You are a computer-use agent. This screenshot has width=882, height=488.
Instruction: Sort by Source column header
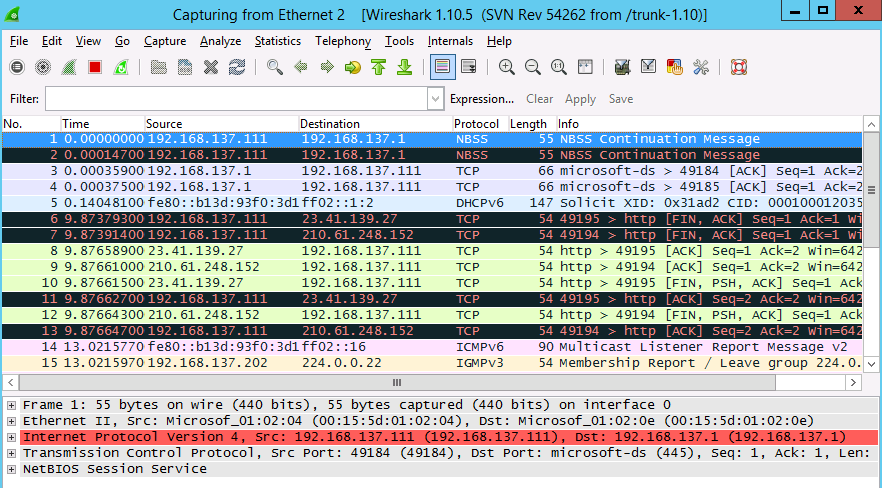(221, 124)
